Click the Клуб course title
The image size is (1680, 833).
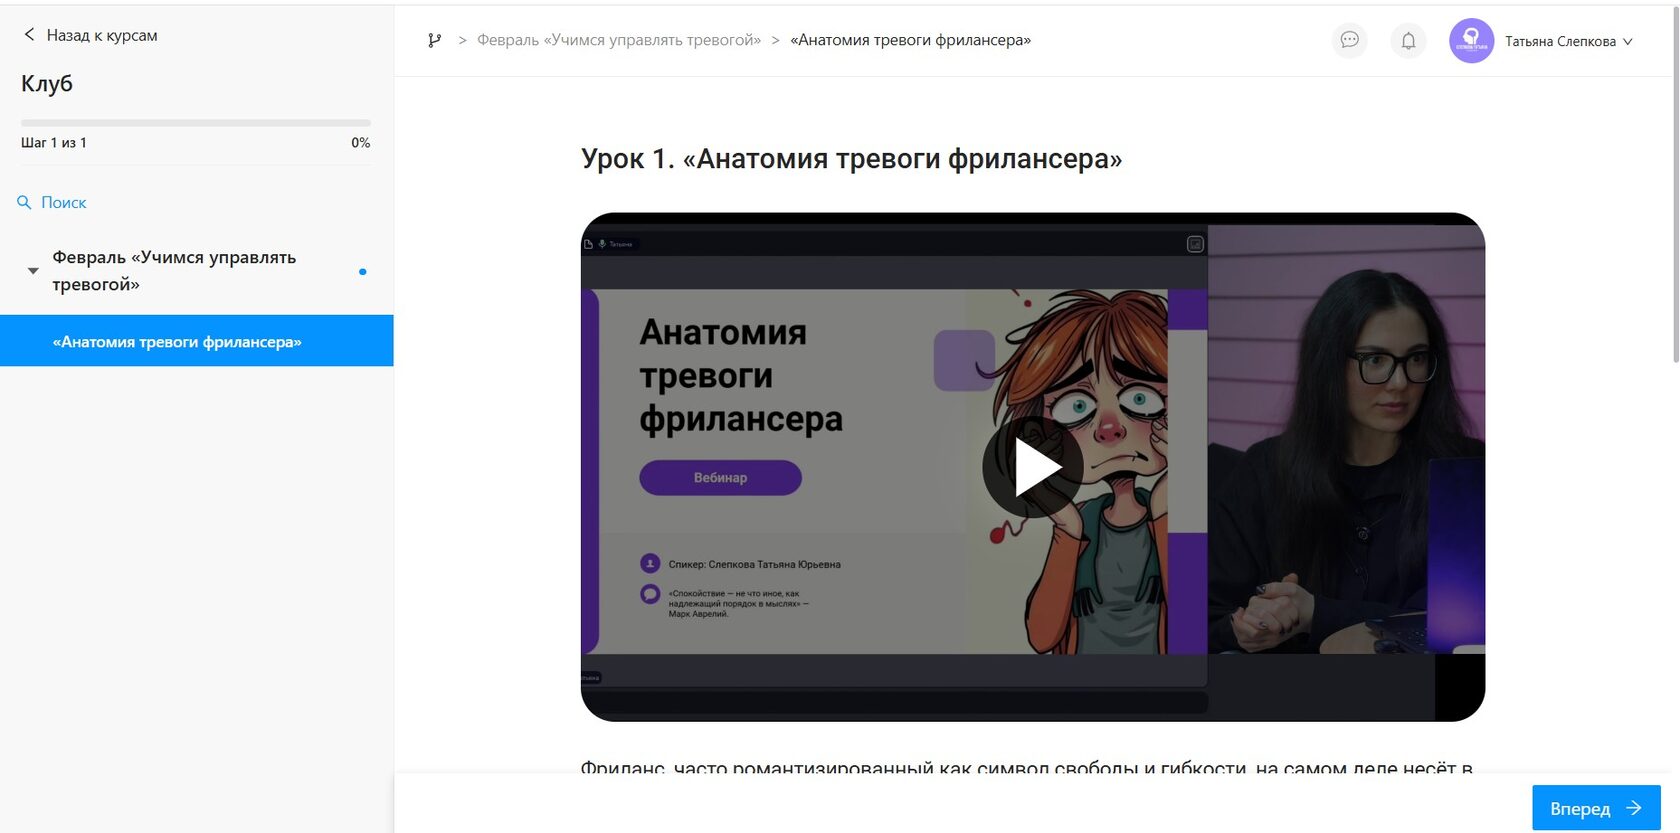click(x=47, y=84)
